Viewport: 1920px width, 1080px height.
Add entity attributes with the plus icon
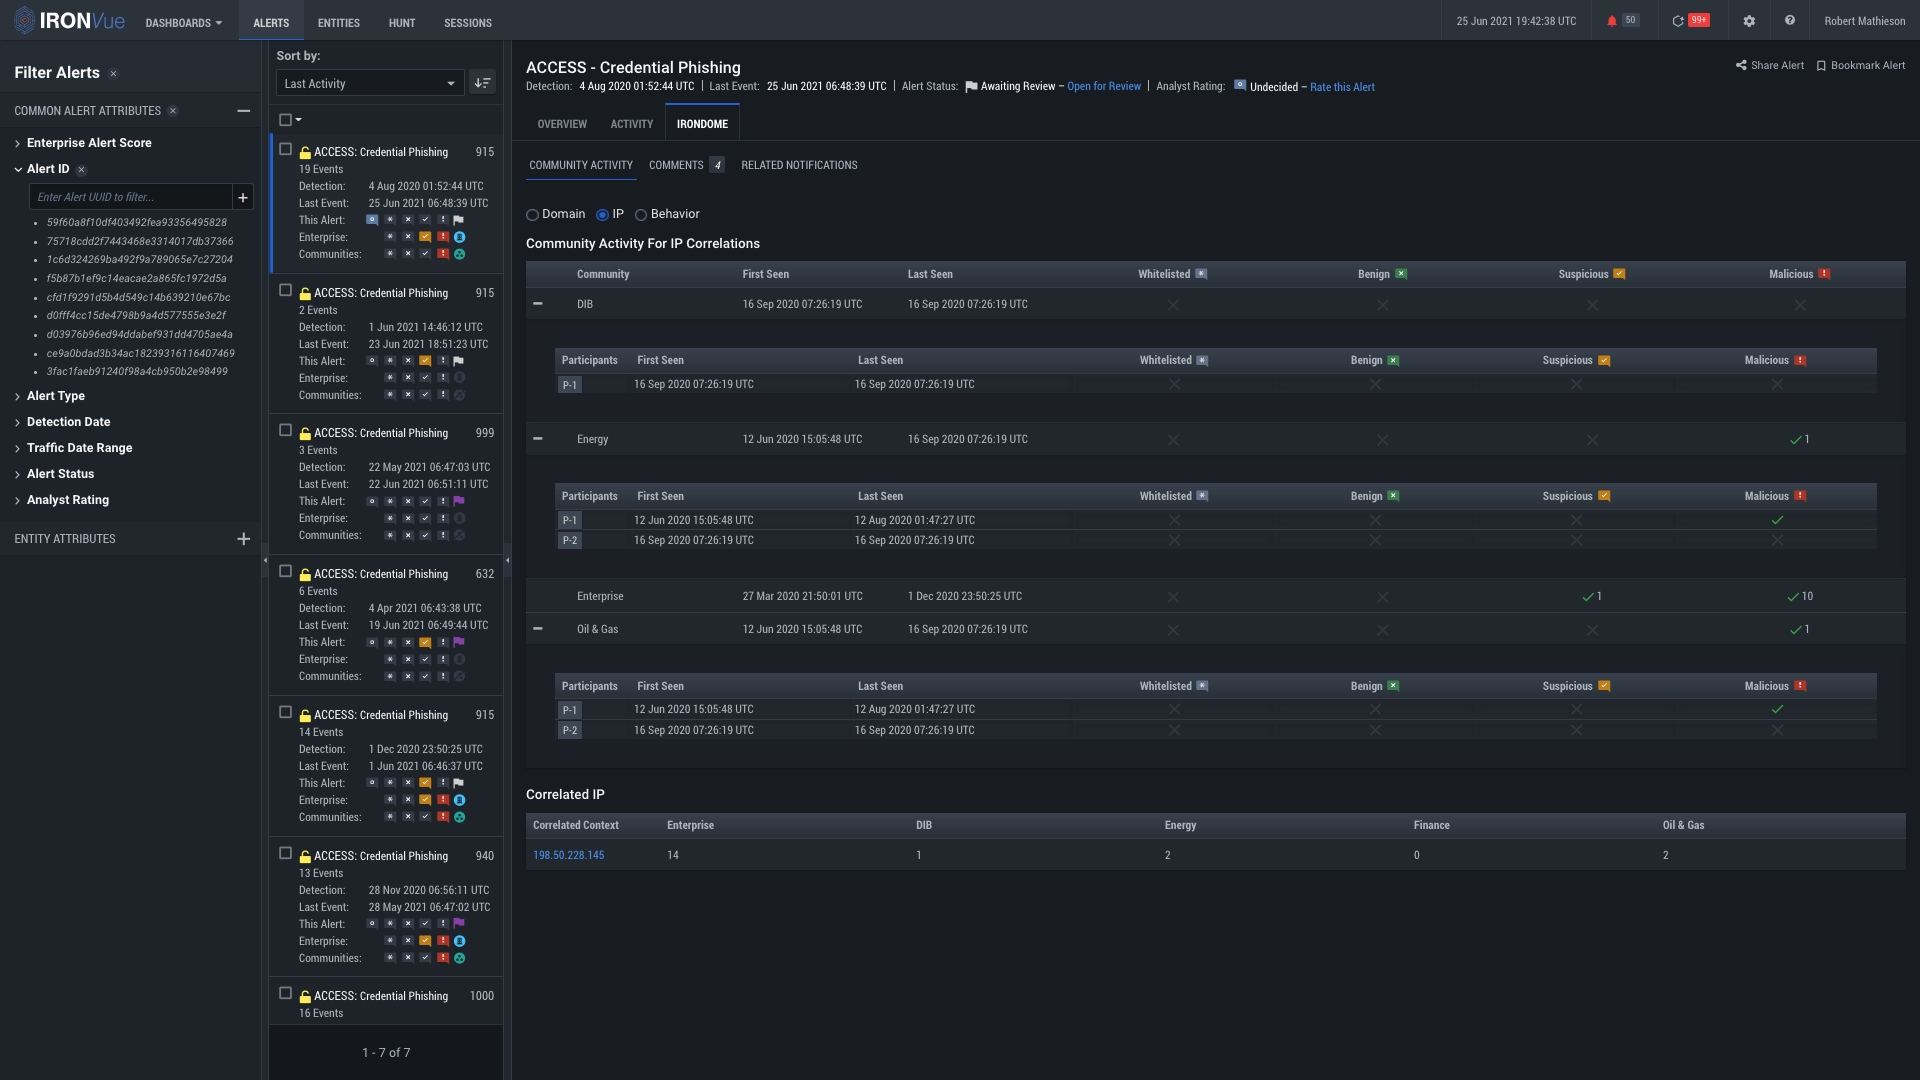pyautogui.click(x=243, y=539)
